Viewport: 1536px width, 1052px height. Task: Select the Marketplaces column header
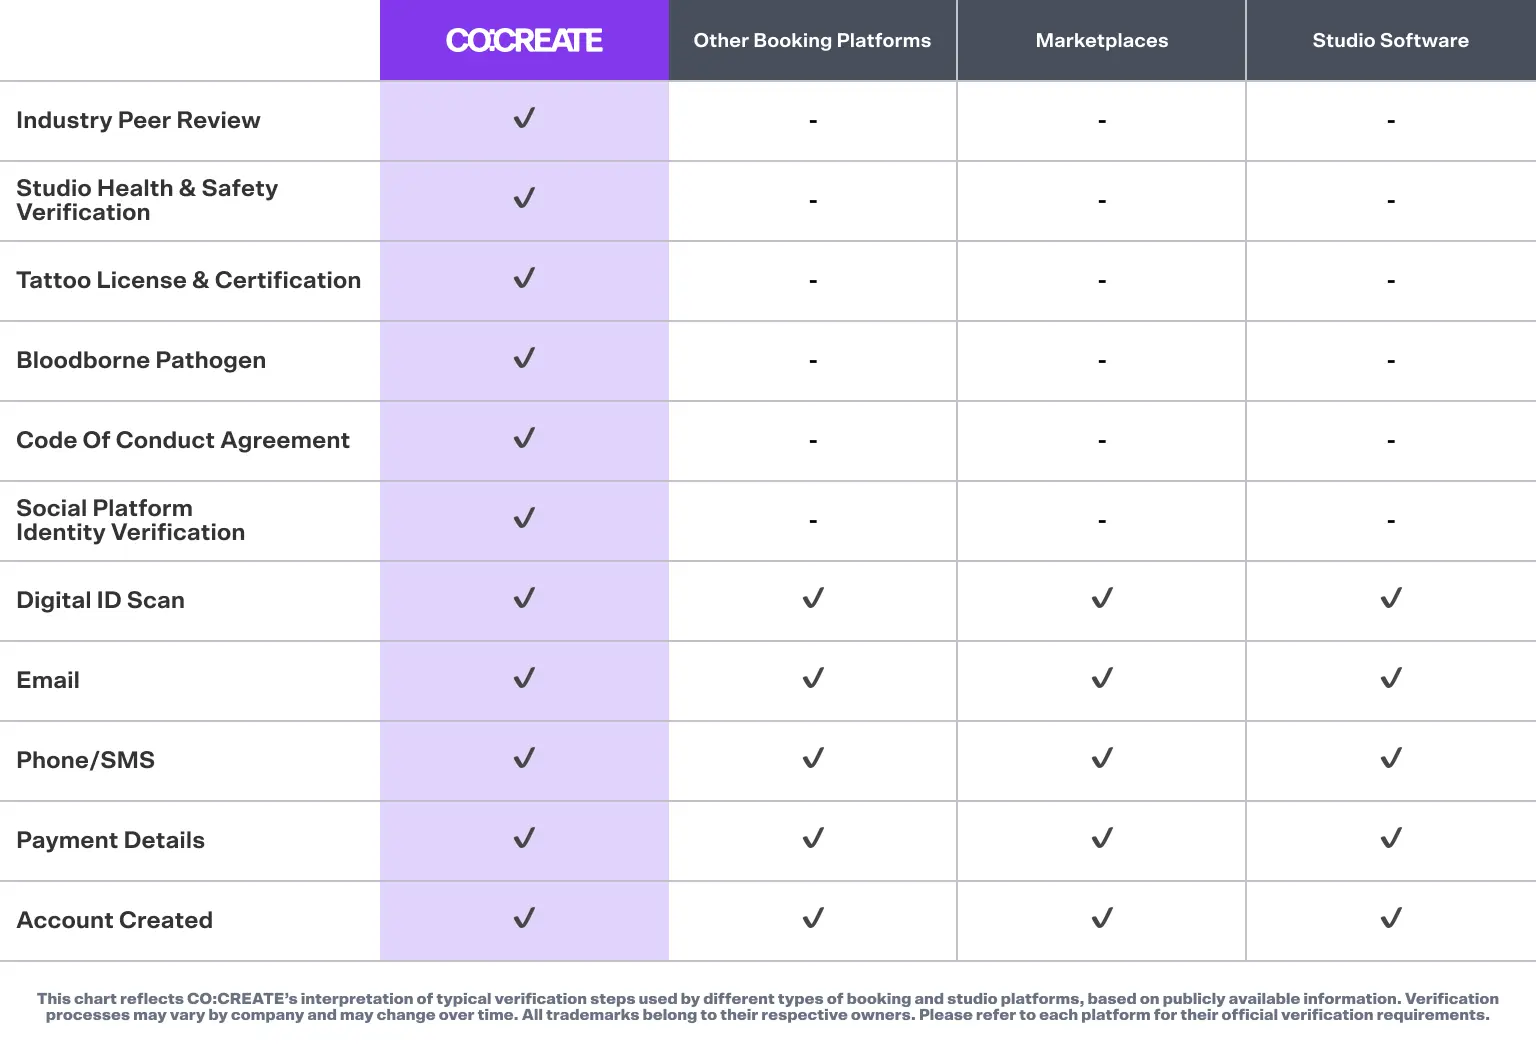1102,41
